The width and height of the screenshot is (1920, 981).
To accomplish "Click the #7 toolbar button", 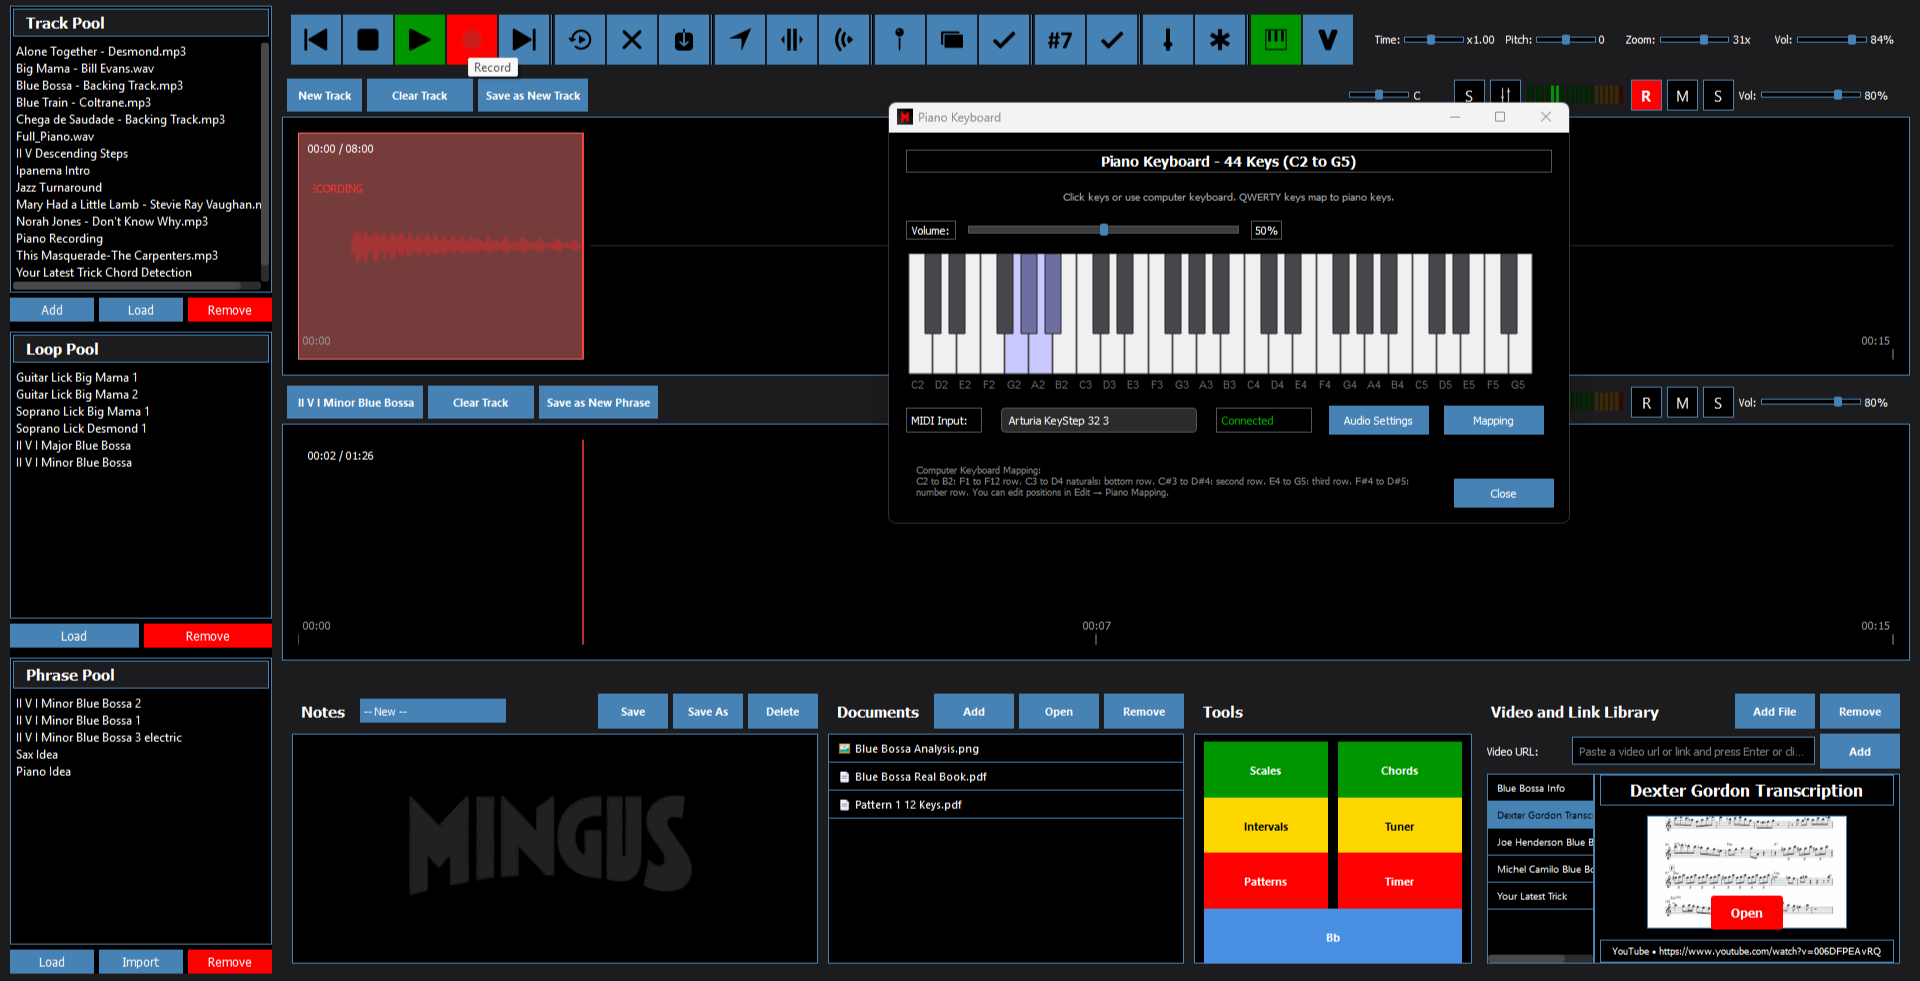I will click(x=1059, y=40).
